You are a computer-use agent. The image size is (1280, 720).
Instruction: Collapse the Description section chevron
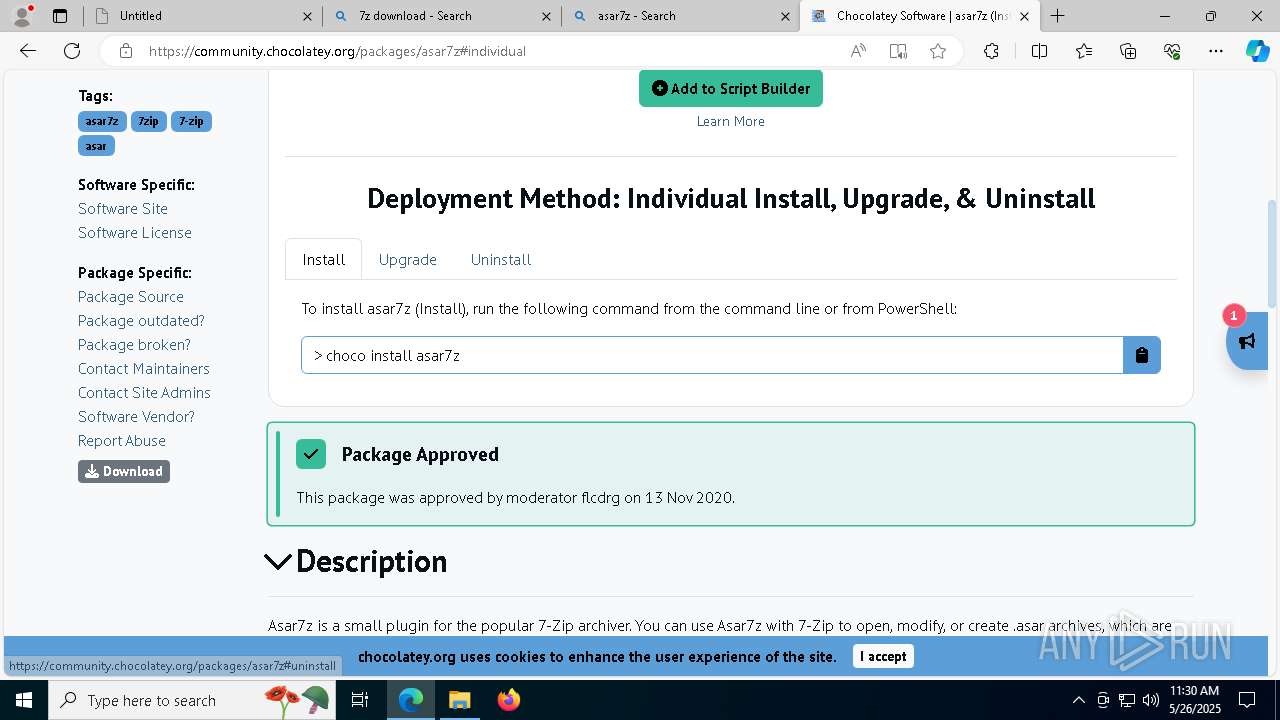[x=278, y=562]
